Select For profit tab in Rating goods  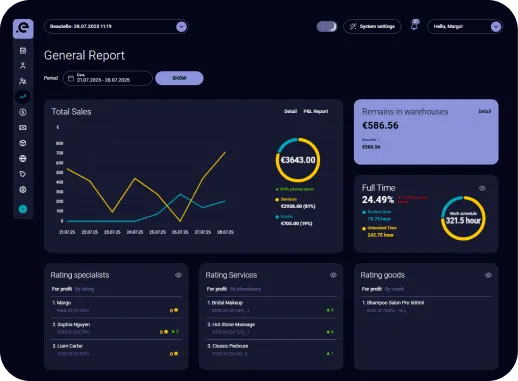[372, 289]
